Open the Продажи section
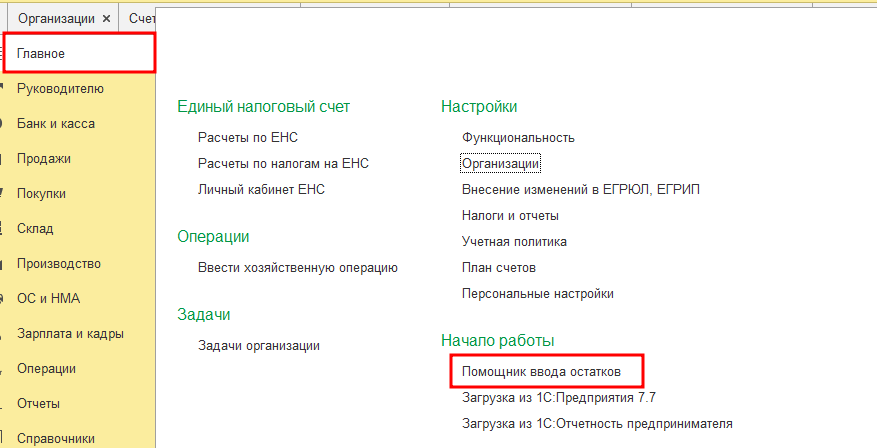The height and width of the screenshot is (448, 877). pyautogui.click(x=44, y=159)
